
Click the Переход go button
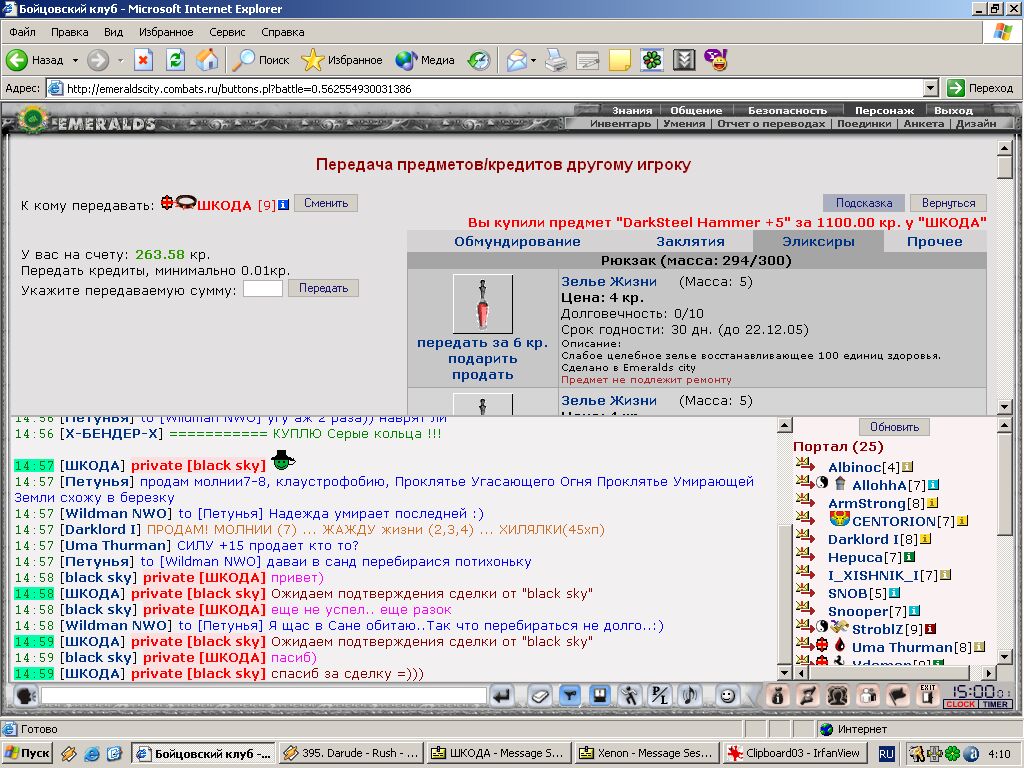click(980, 88)
